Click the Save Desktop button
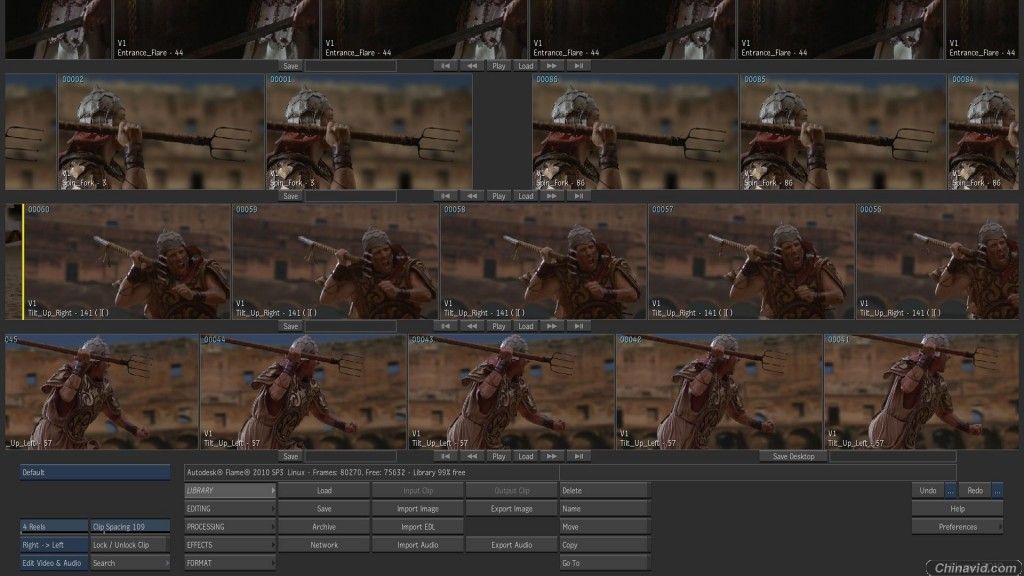This screenshot has width=1024, height=576. pos(793,456)
